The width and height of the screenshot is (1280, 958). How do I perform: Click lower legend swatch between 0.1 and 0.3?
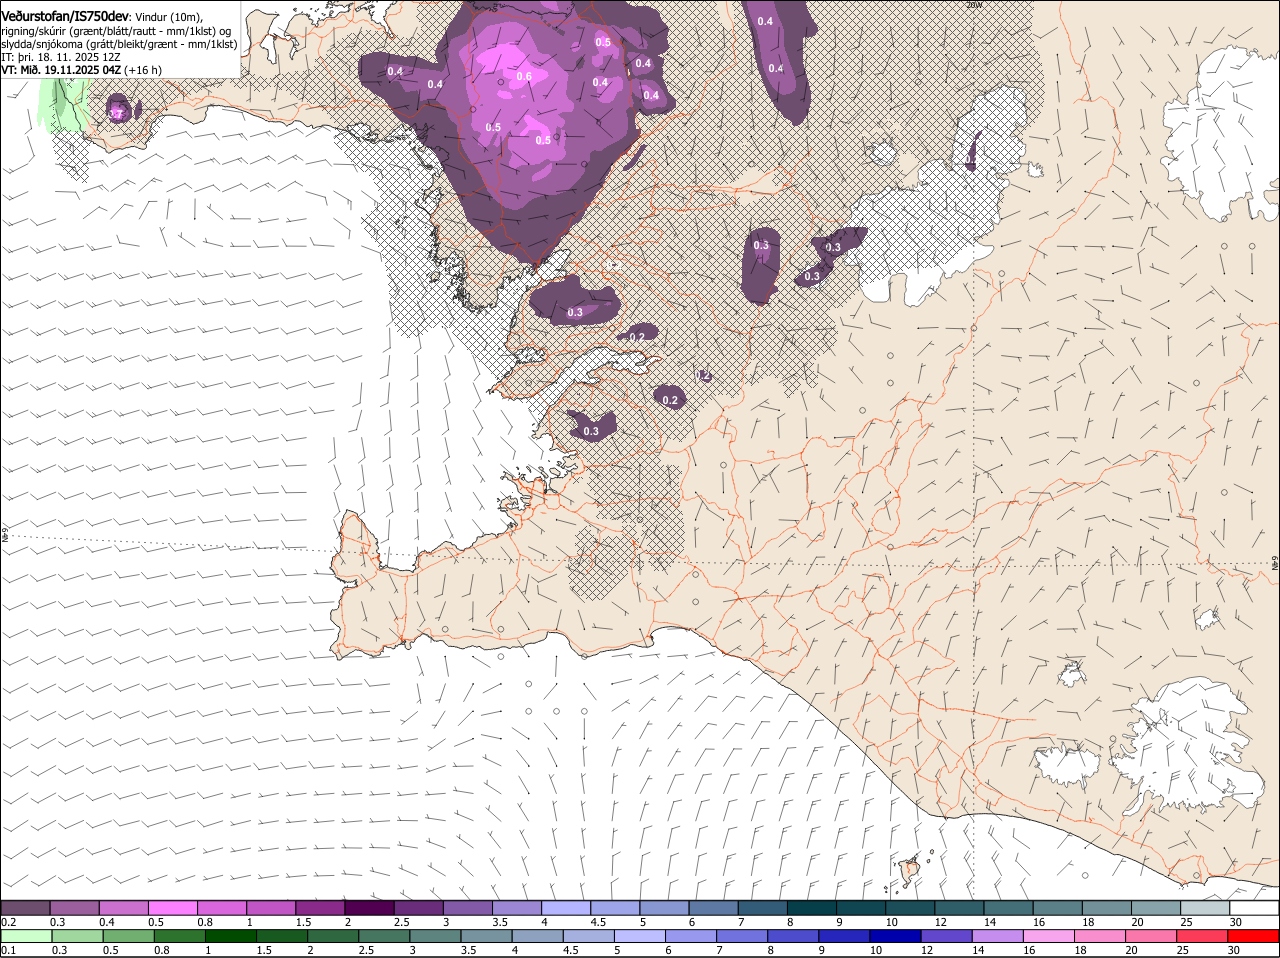[26, 936]
